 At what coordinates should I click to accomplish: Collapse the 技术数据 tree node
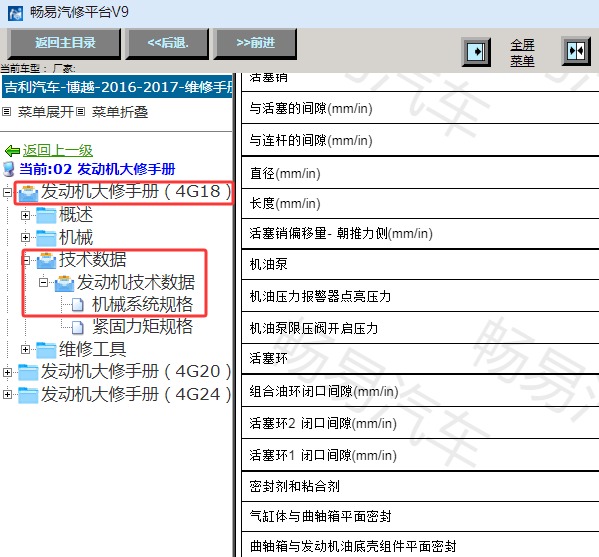coord(25,260)
